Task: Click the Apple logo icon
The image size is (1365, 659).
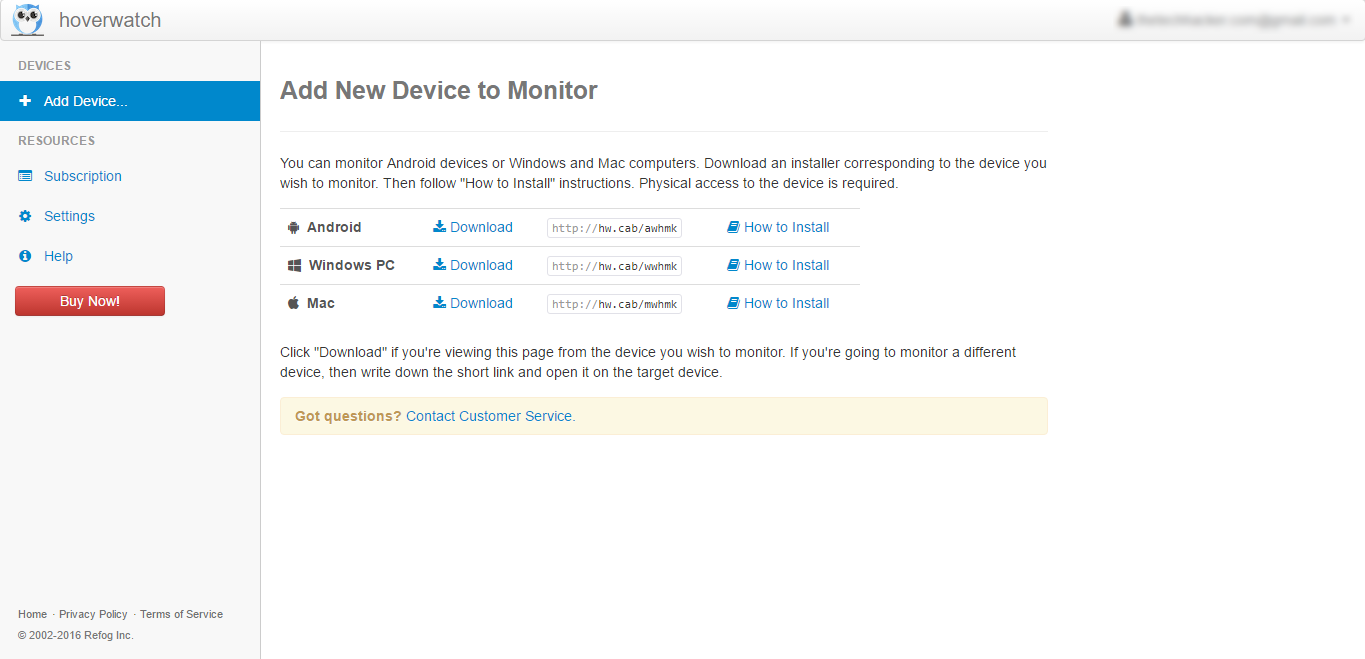Action: (293, 303)
